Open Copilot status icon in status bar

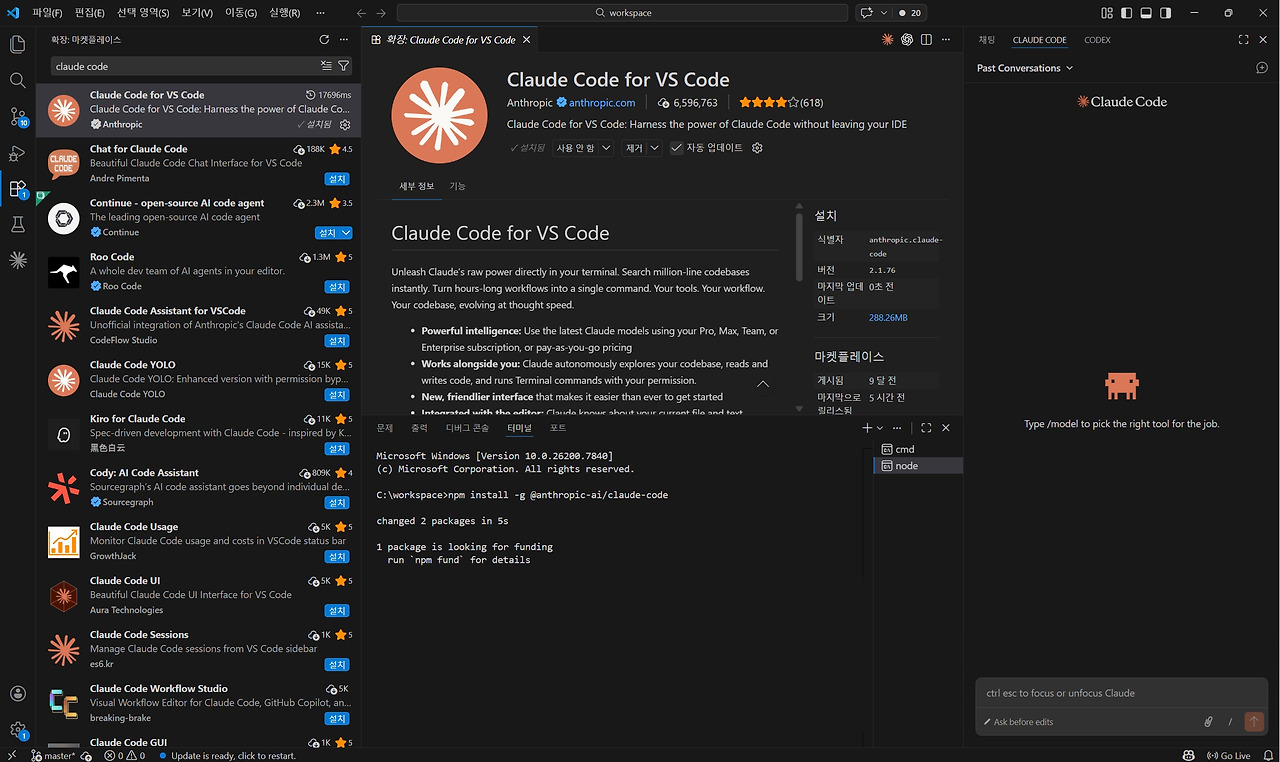click(1189, 755)
